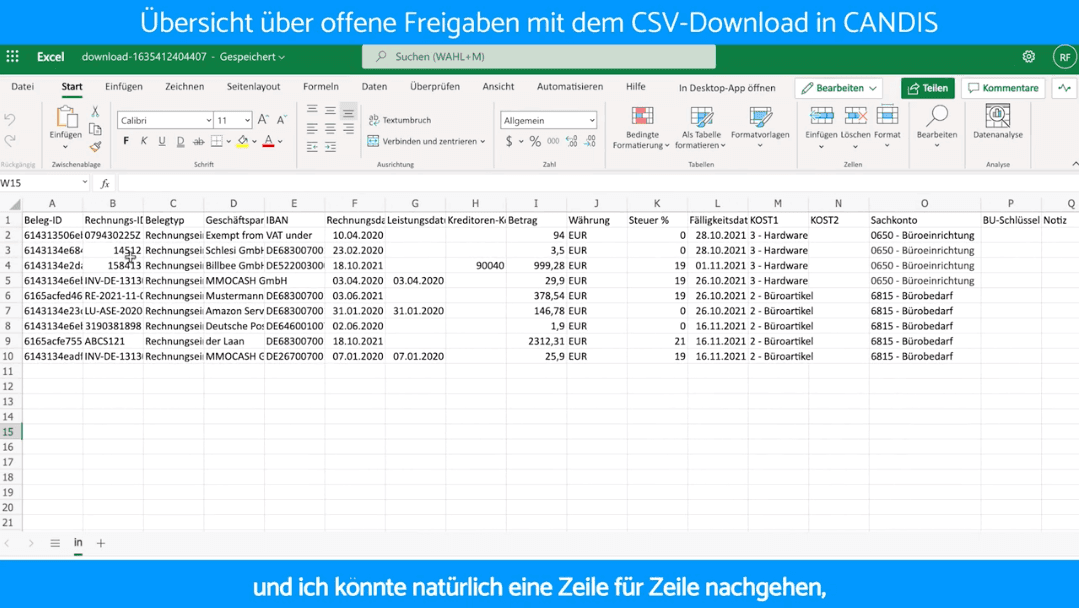Viewport: 1080px width, 608px height.
Task: Switch to the Überprüfen tab
Action: (x=435, y=87)
